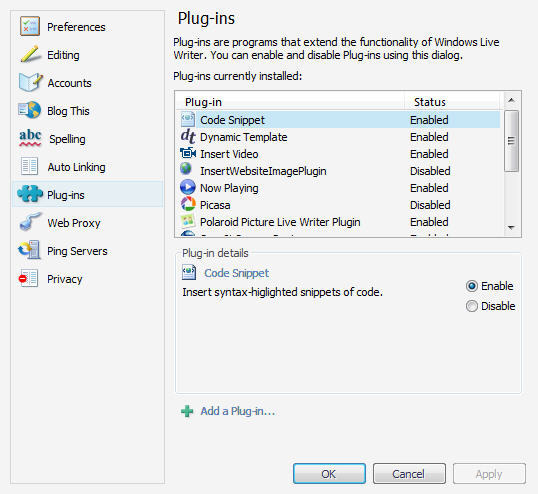This screenshot has width=538, height=494.
Task: Select the Insert Video plug-in row
Action: (x=340, y=154)
